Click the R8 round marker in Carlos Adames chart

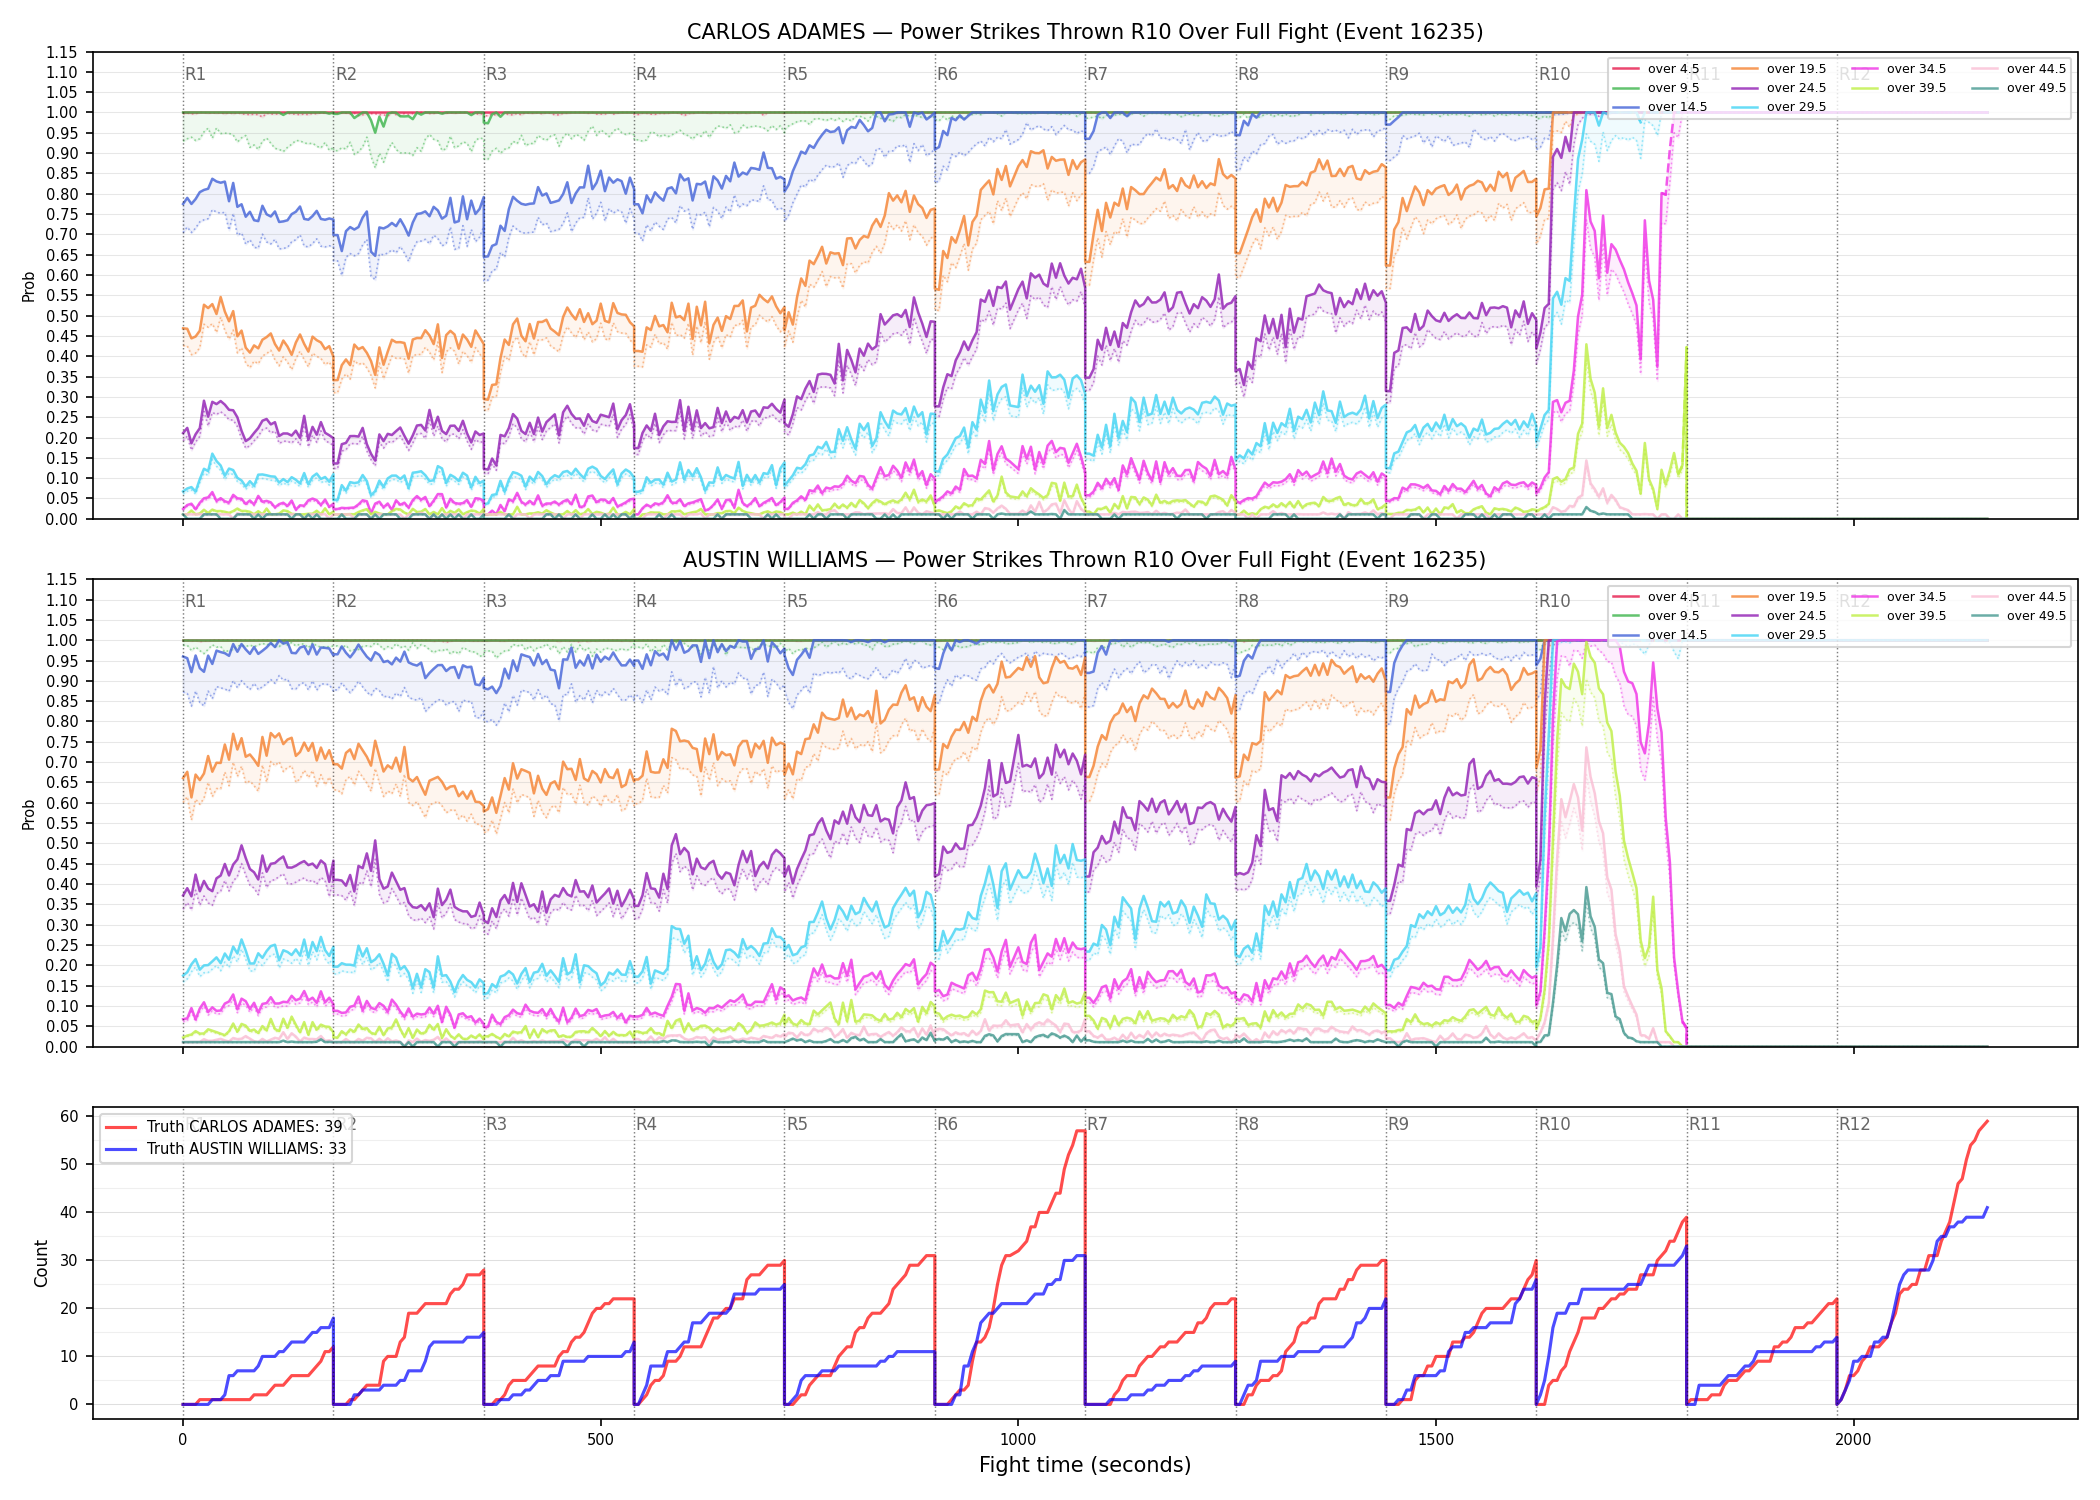[x=1248, y=74]
